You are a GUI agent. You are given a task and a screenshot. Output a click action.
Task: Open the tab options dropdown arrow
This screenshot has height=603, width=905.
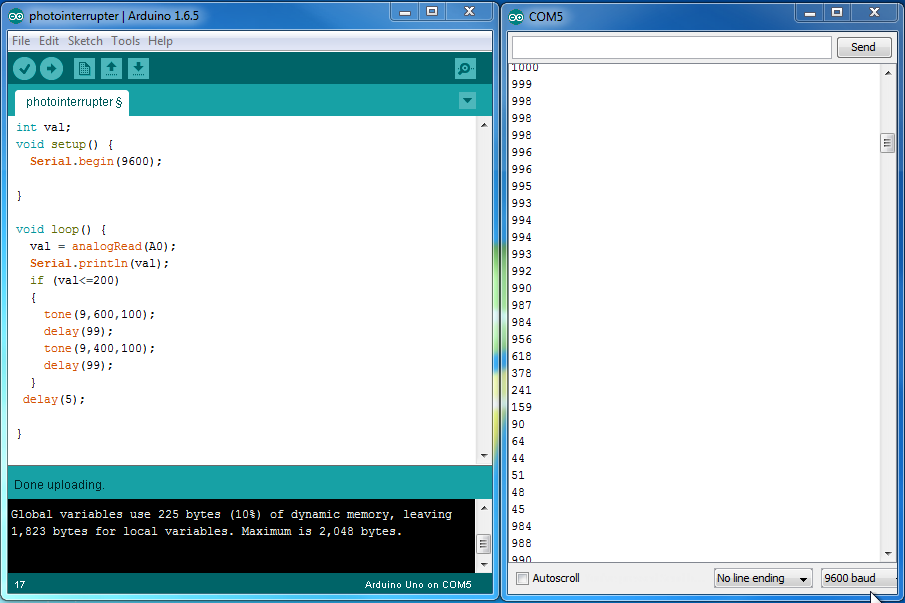tap(468, 101)
